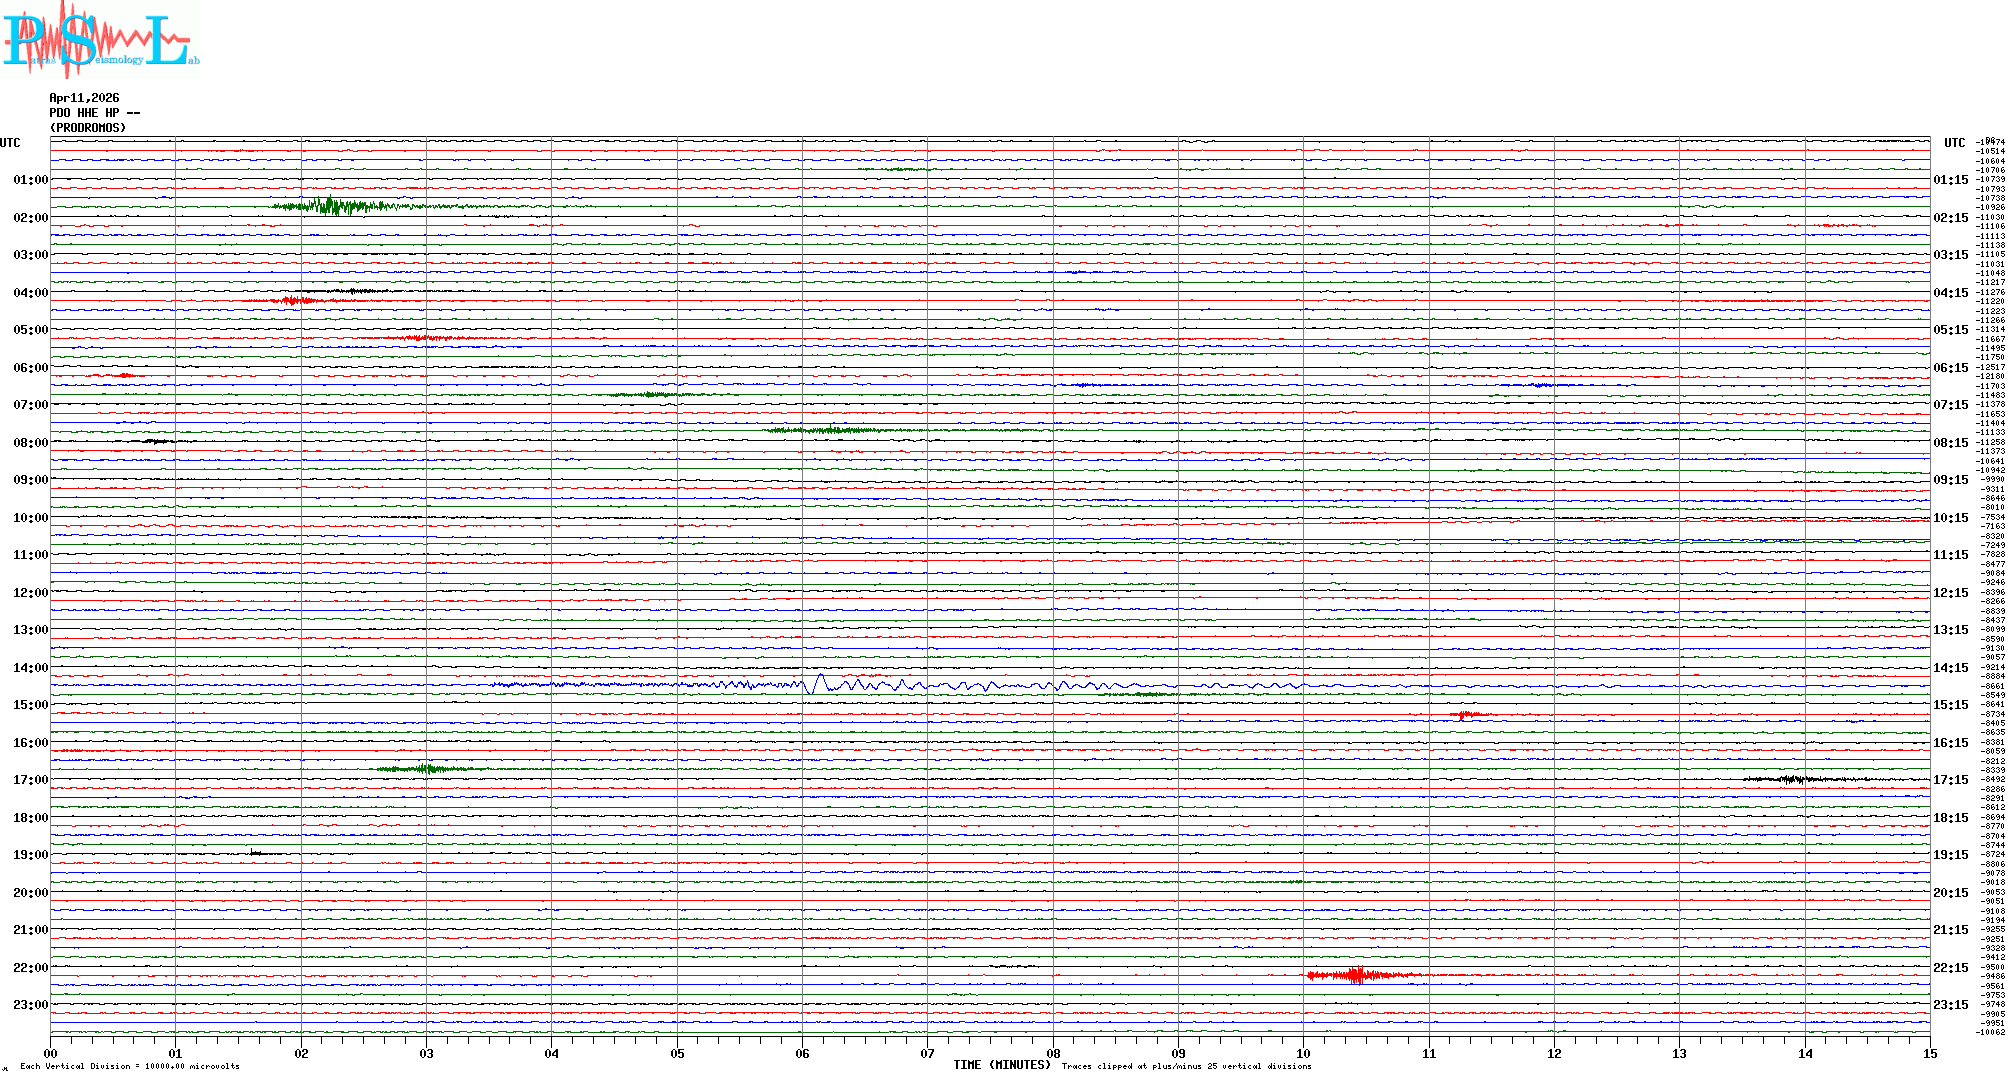Click the (PRODROMOS) station name text
The width and height of the screenshot is (2010, 1080).
click(88, 128)
